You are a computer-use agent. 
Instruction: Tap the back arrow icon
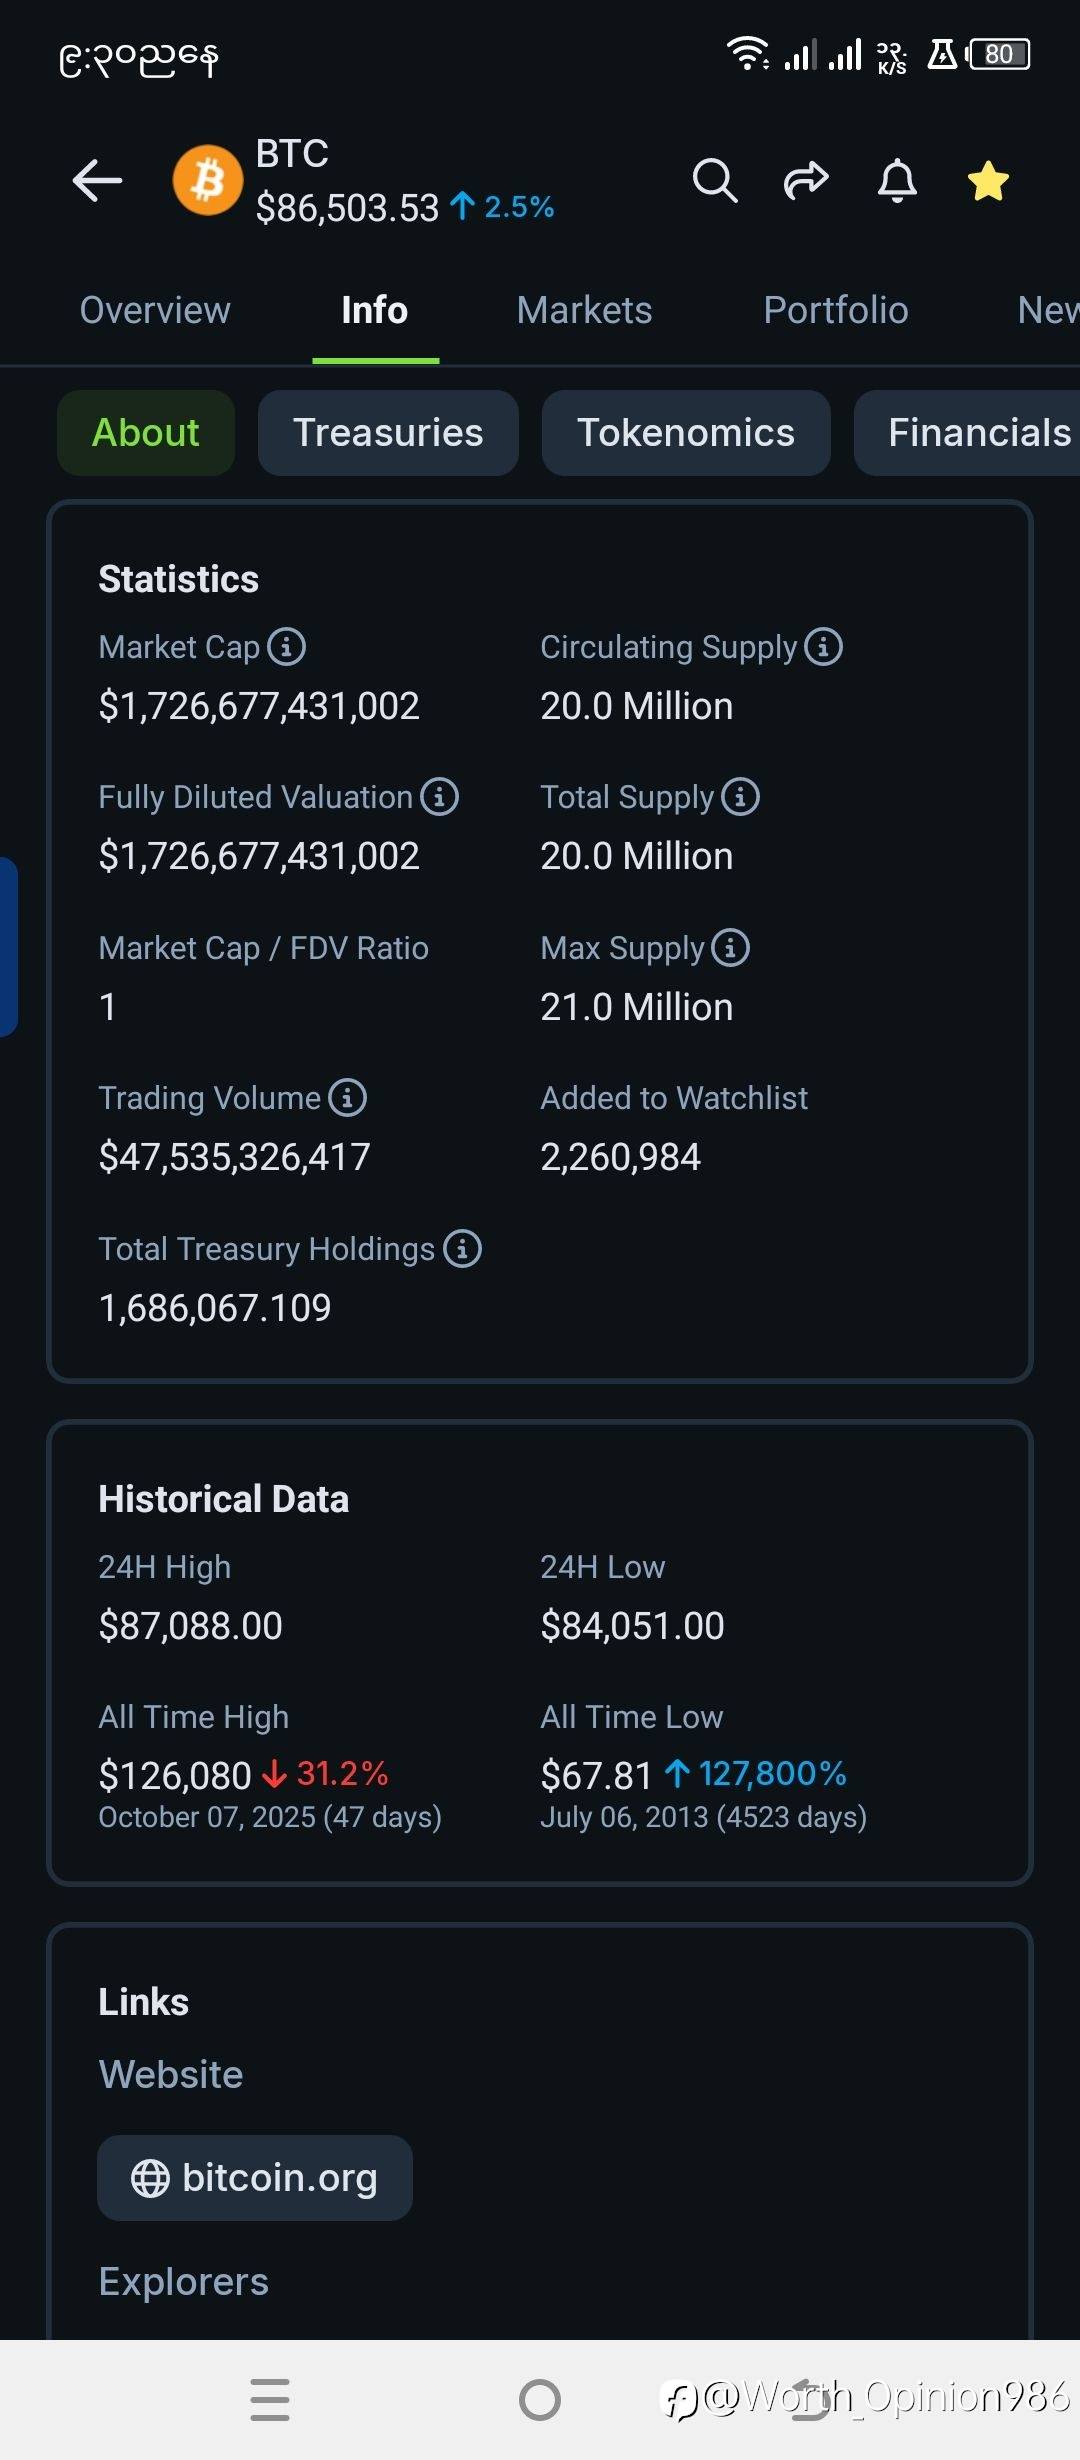click(97, 181)
